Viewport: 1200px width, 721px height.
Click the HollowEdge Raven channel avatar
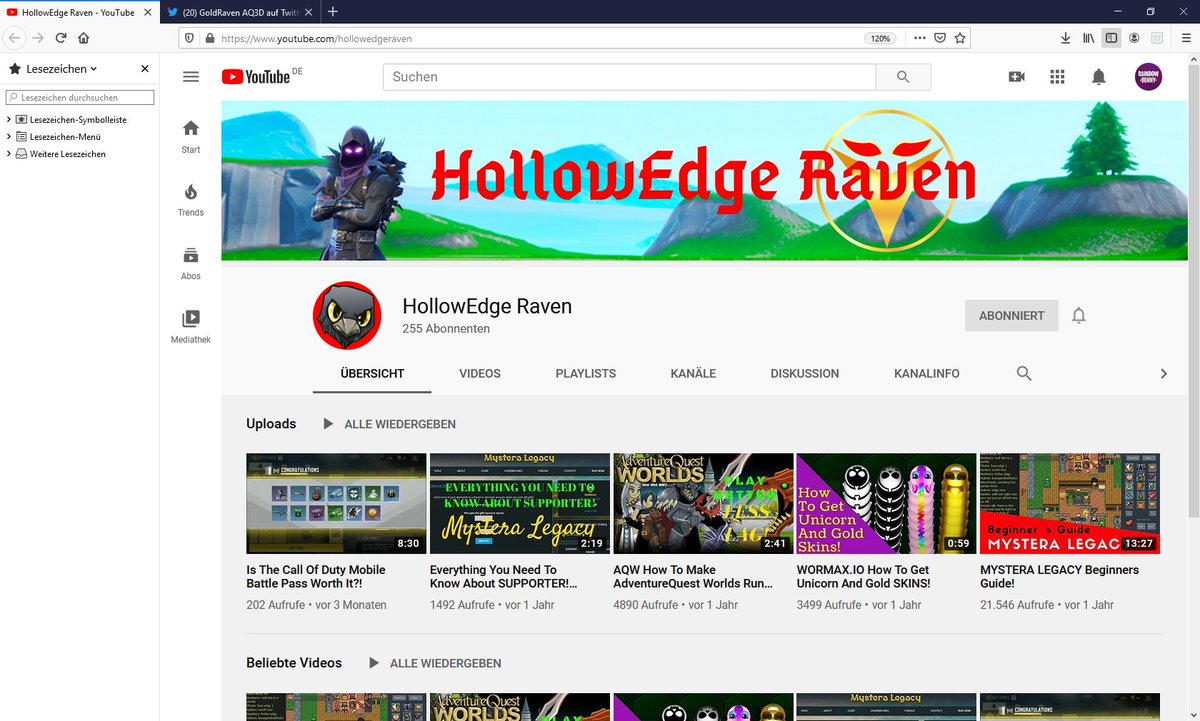pyautogui.click(x=348, y=315)
